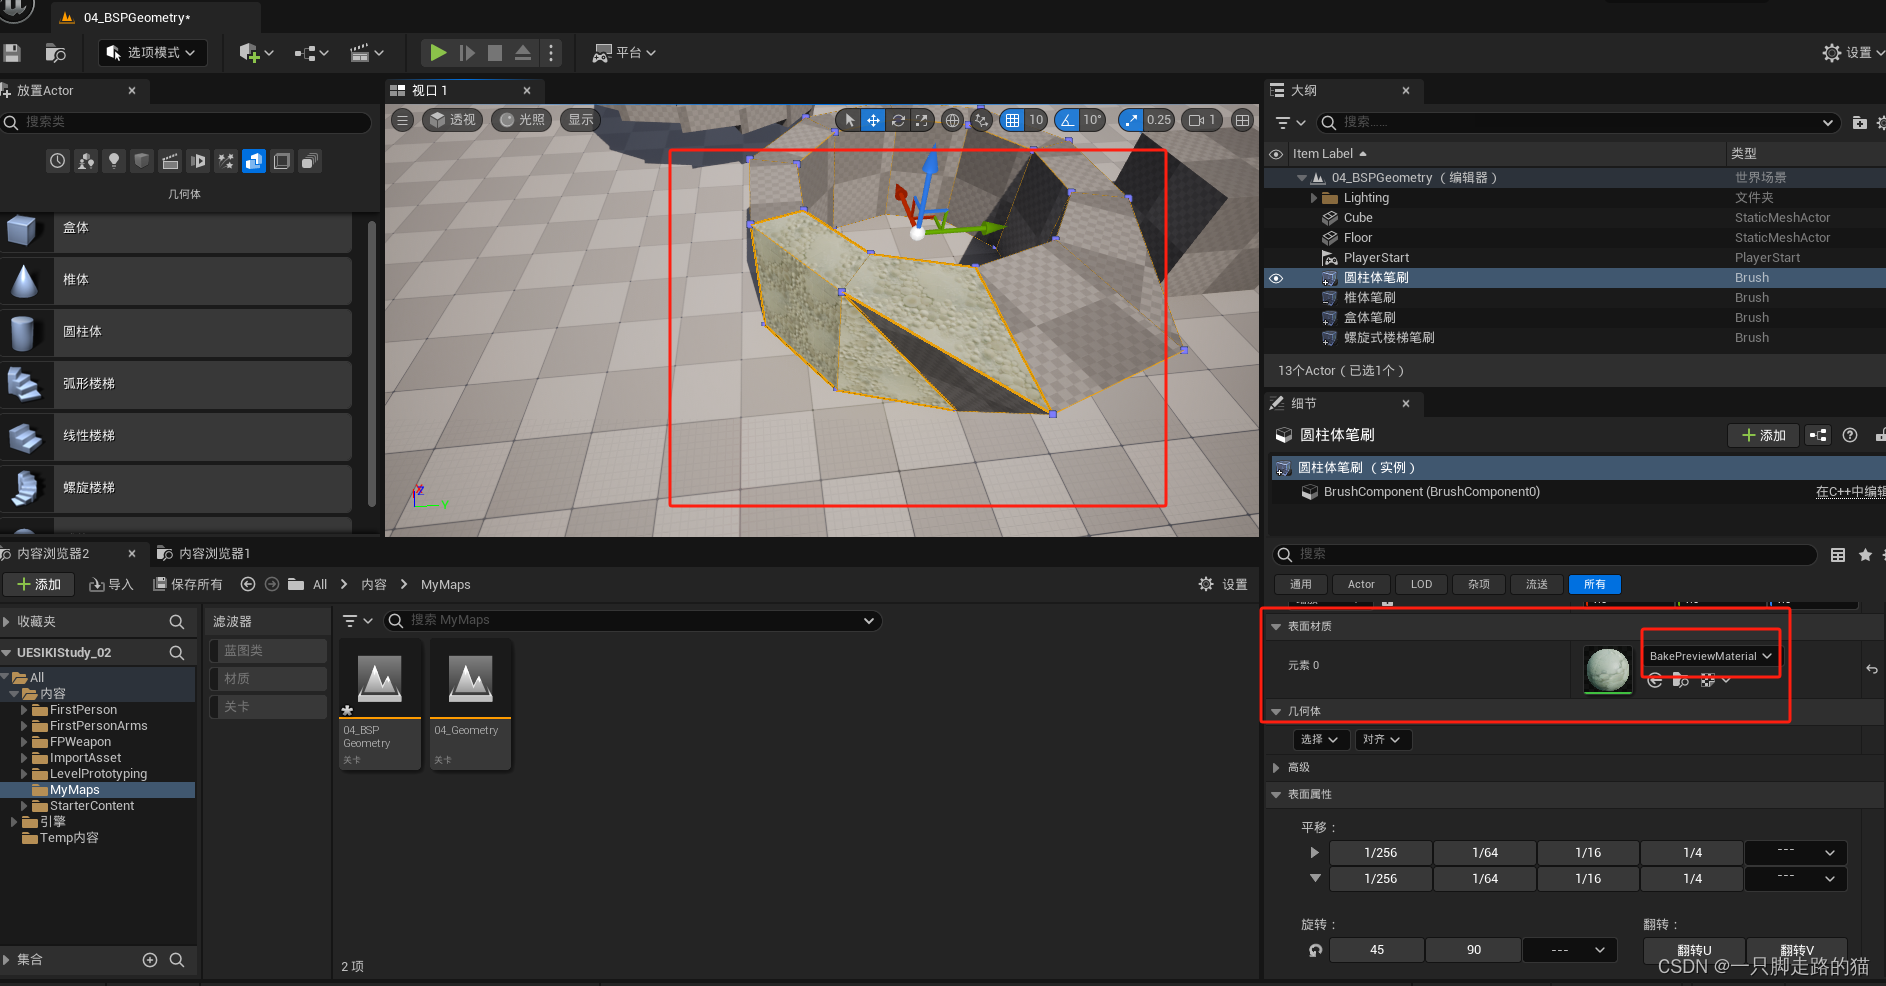Select the Actor filter tab in Details
The width and height of the screenshot is (1886, 986).
(x=1361, y=585)
